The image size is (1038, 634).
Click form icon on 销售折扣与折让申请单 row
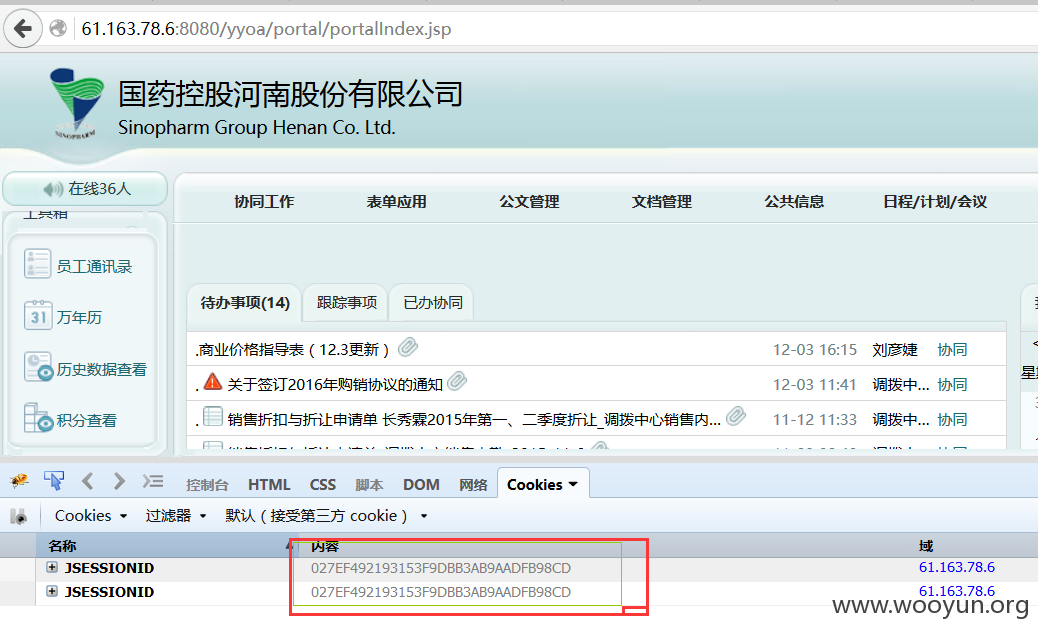[212, 416]
